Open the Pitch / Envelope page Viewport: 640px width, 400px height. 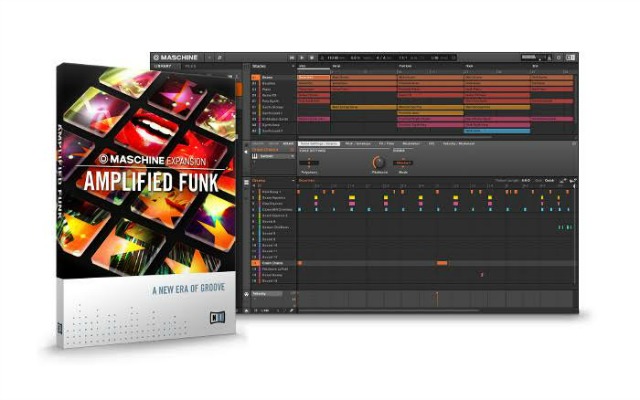[358, 144]
